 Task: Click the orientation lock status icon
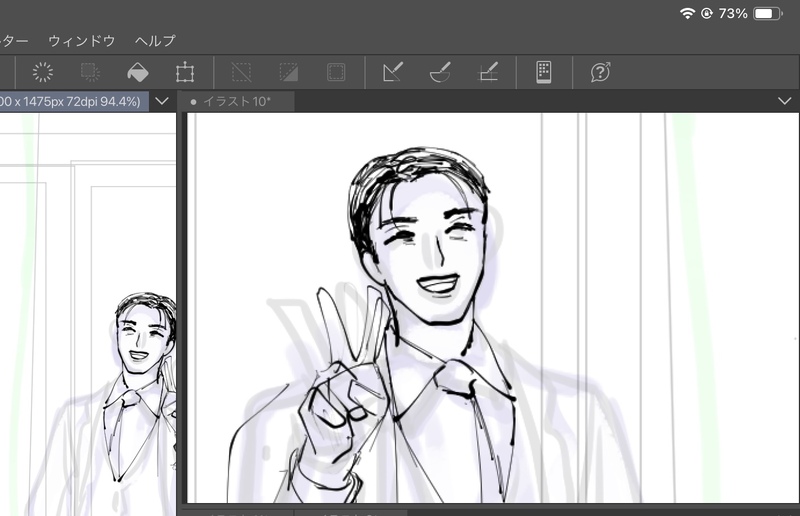click(x=707, y=13)
